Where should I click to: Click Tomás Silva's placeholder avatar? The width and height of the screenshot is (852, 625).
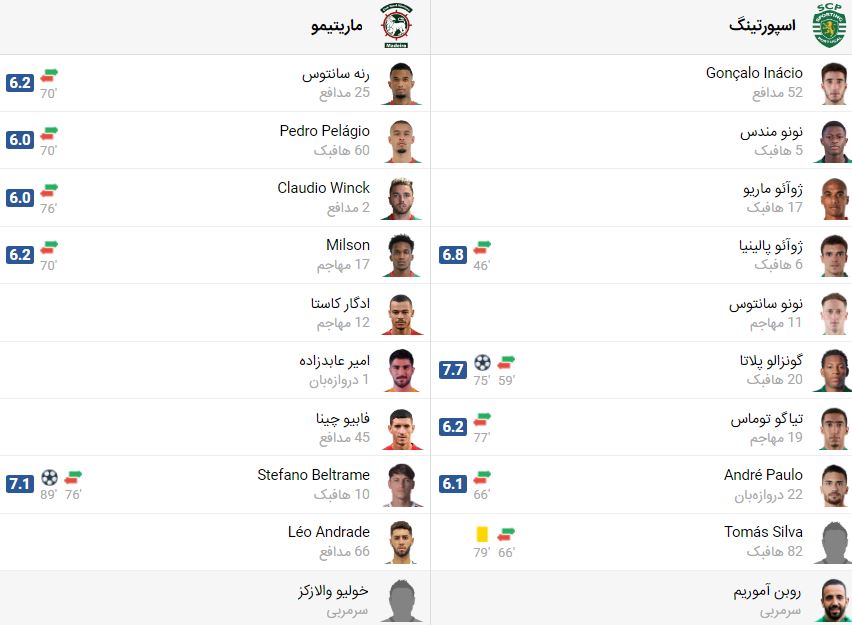tap(832, 542)
